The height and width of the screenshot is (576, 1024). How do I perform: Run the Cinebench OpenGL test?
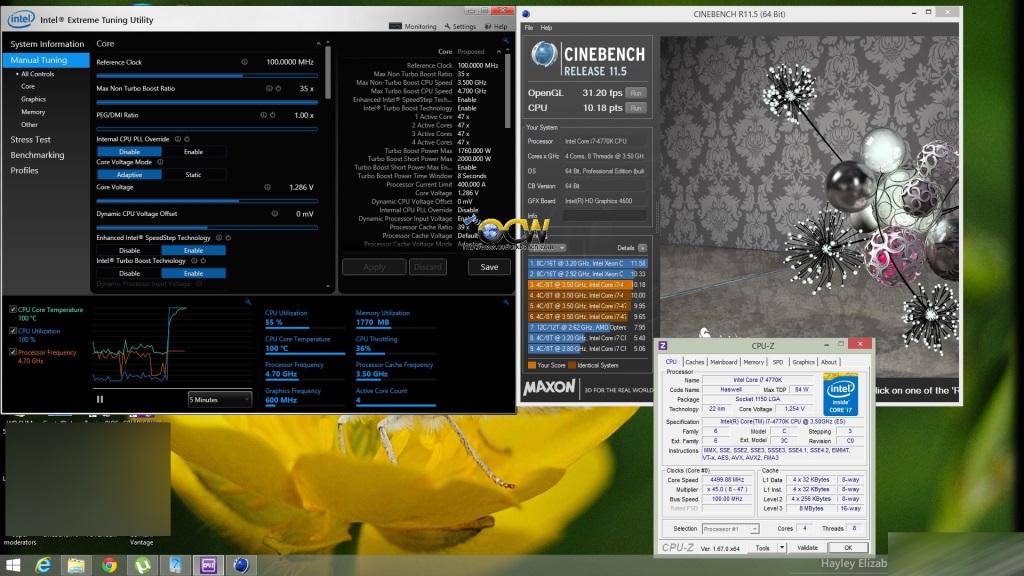635,93
